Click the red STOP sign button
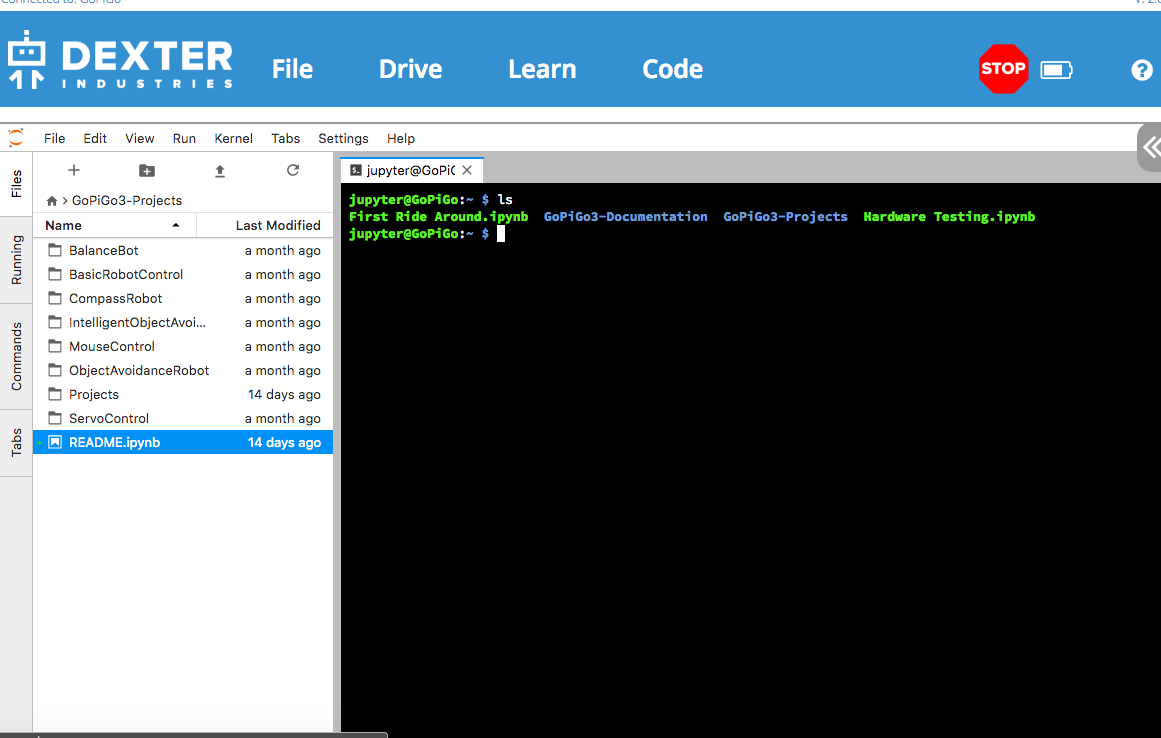 [1003, 69]
